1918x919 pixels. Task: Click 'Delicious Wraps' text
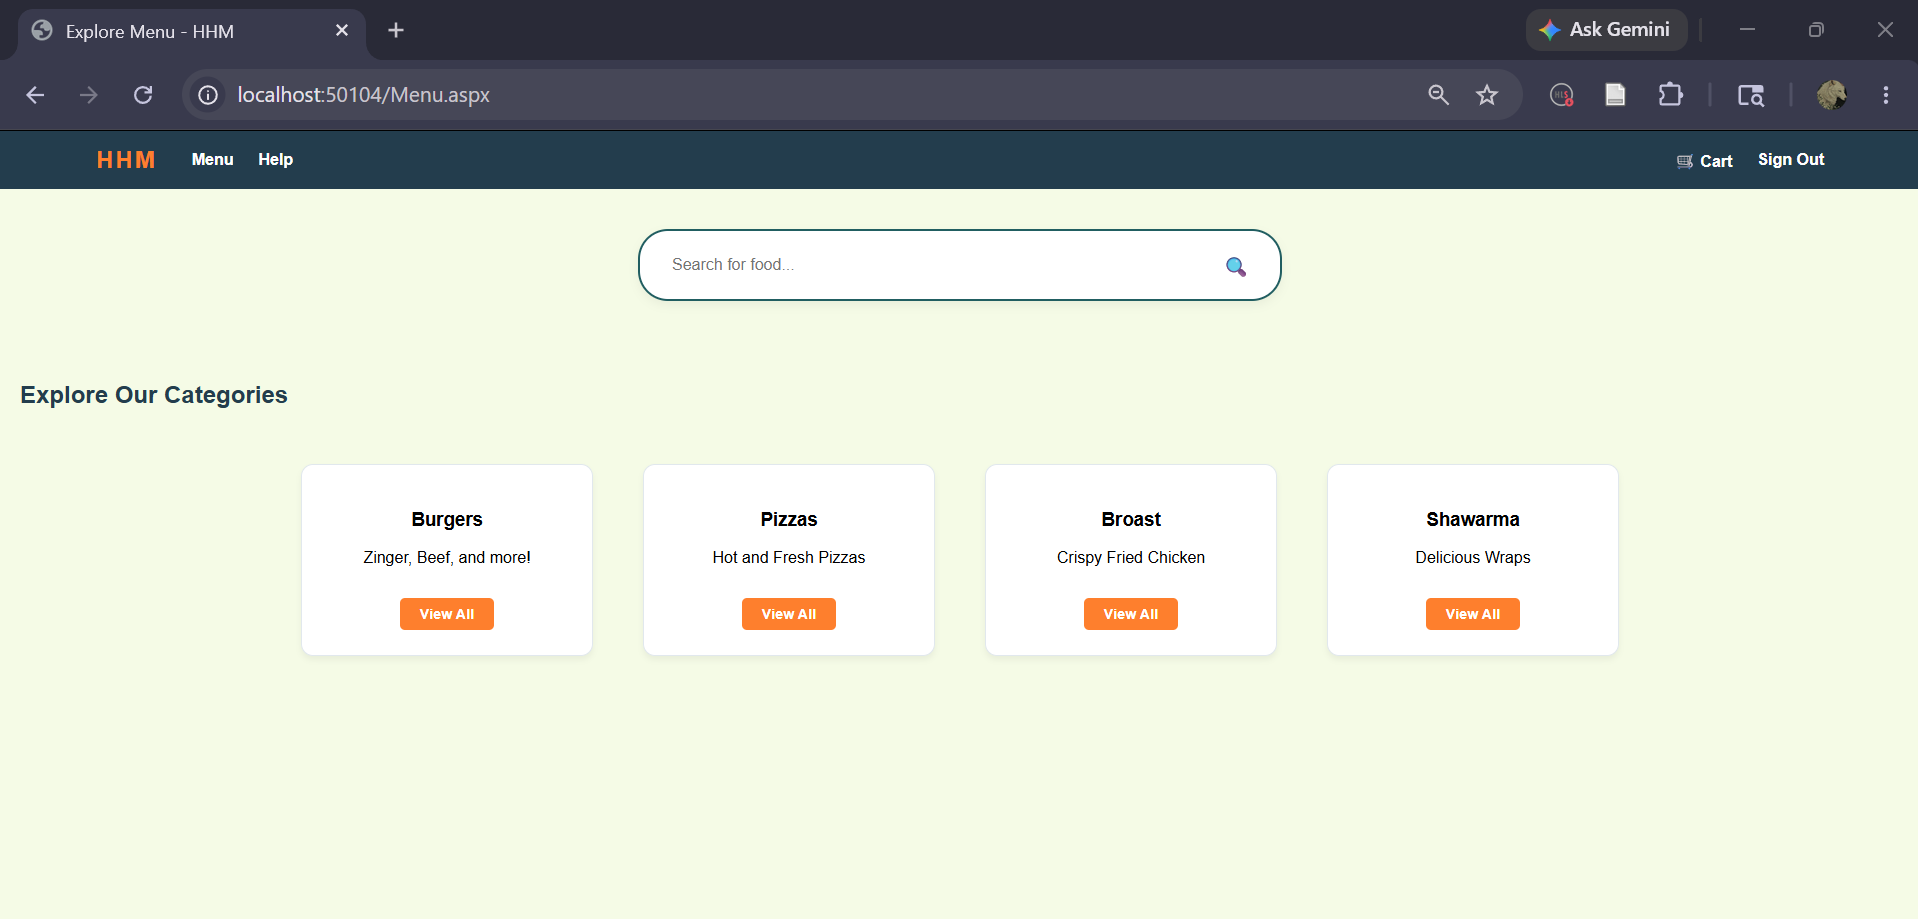point(1473,557)
